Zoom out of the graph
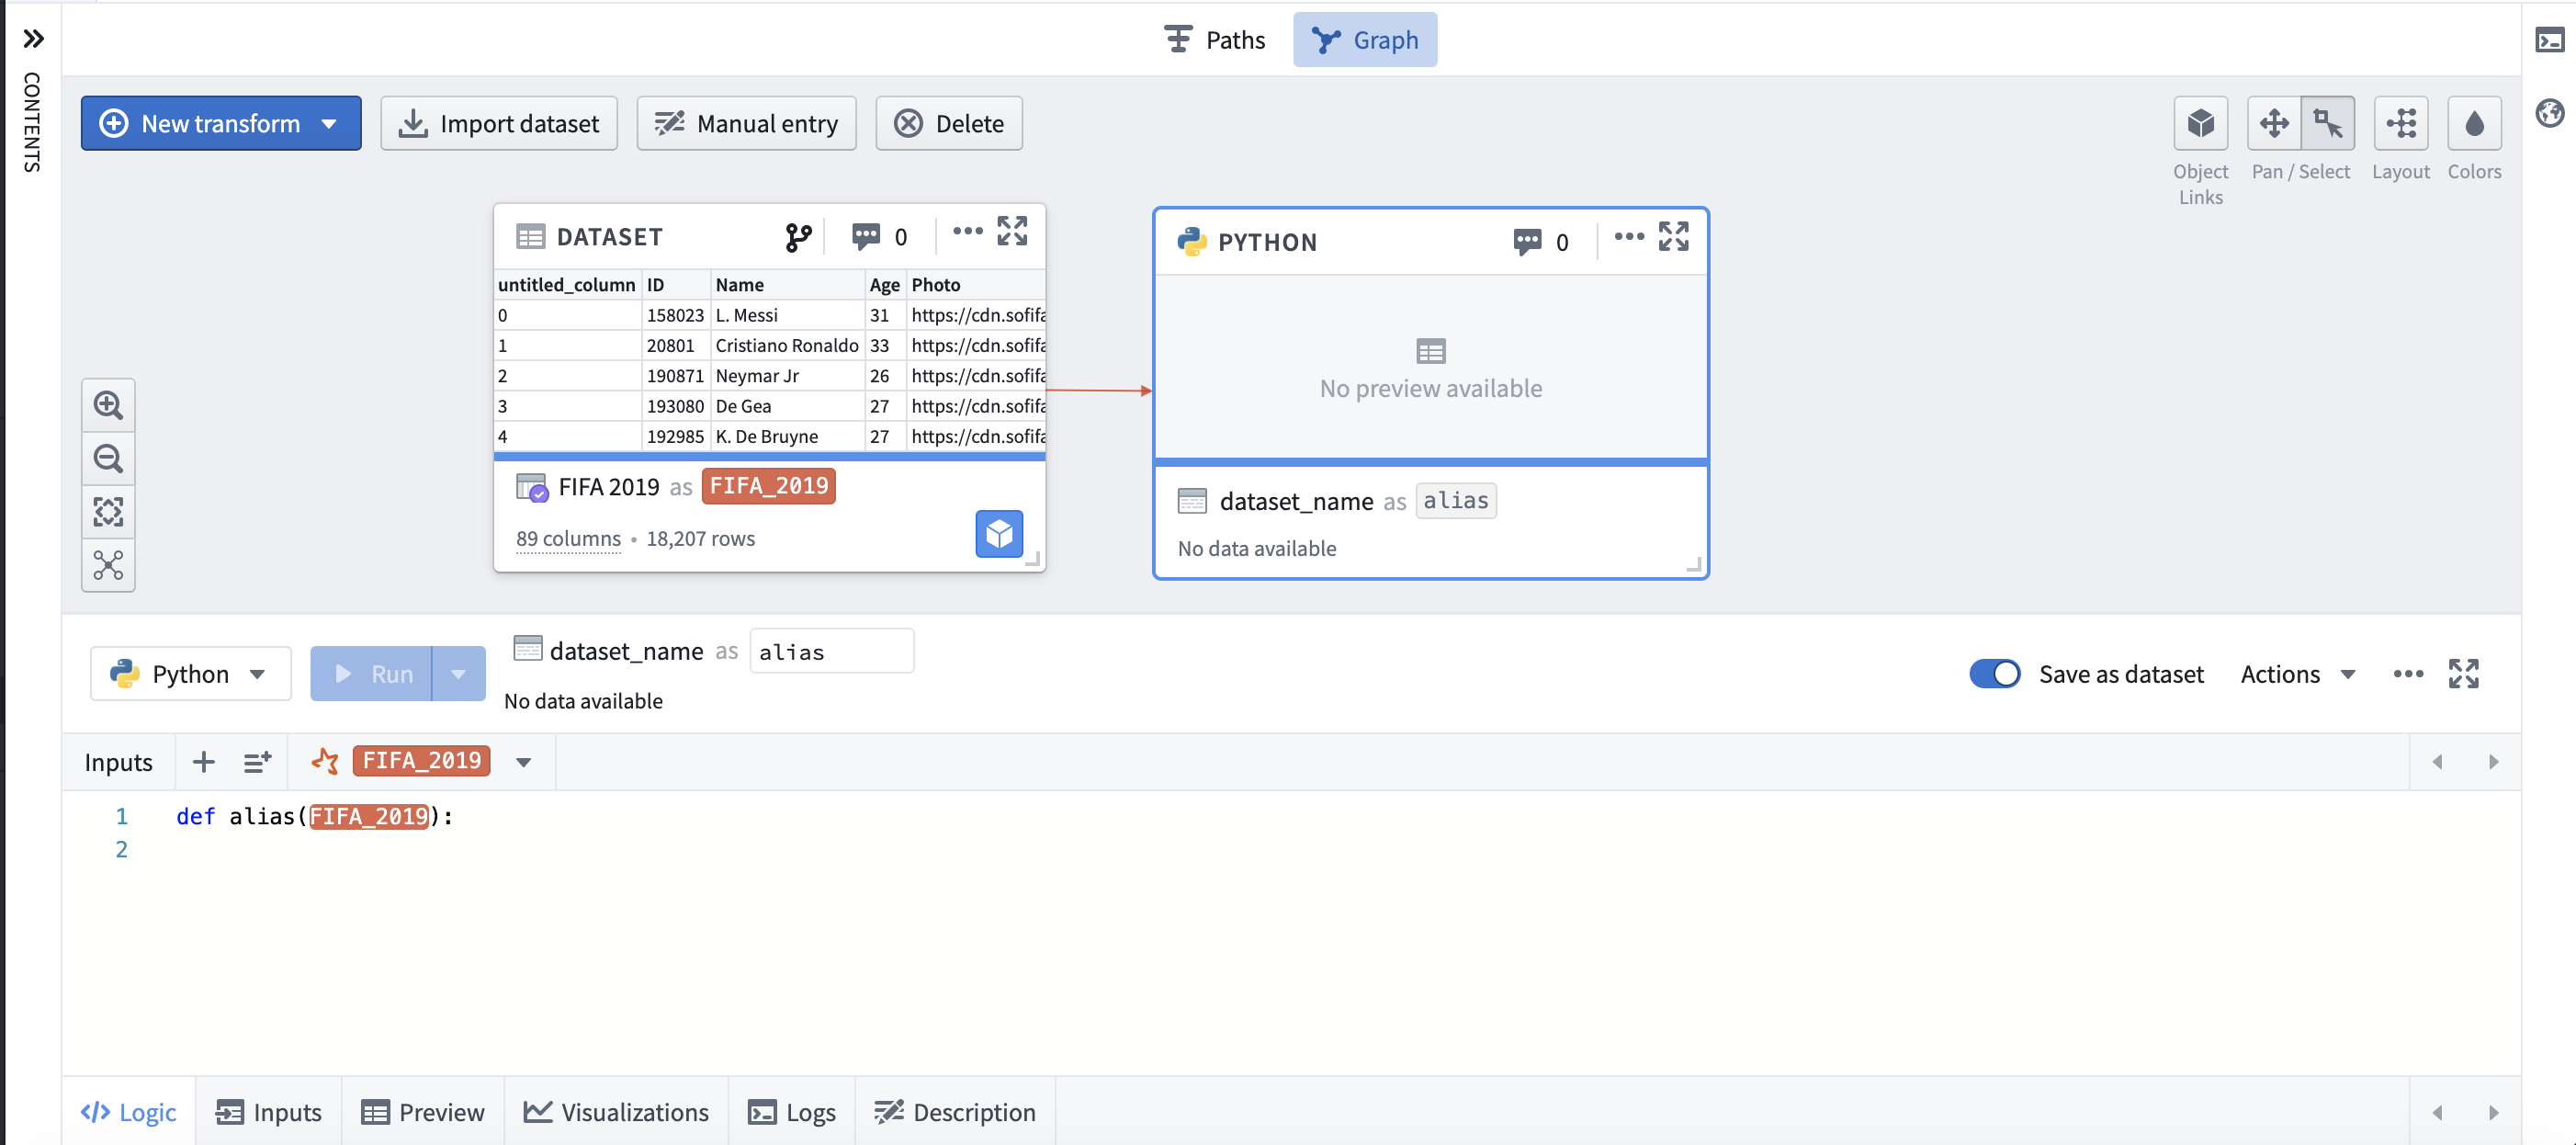The height and width of the screenshot is (1145, 2576). click(108, 458)
